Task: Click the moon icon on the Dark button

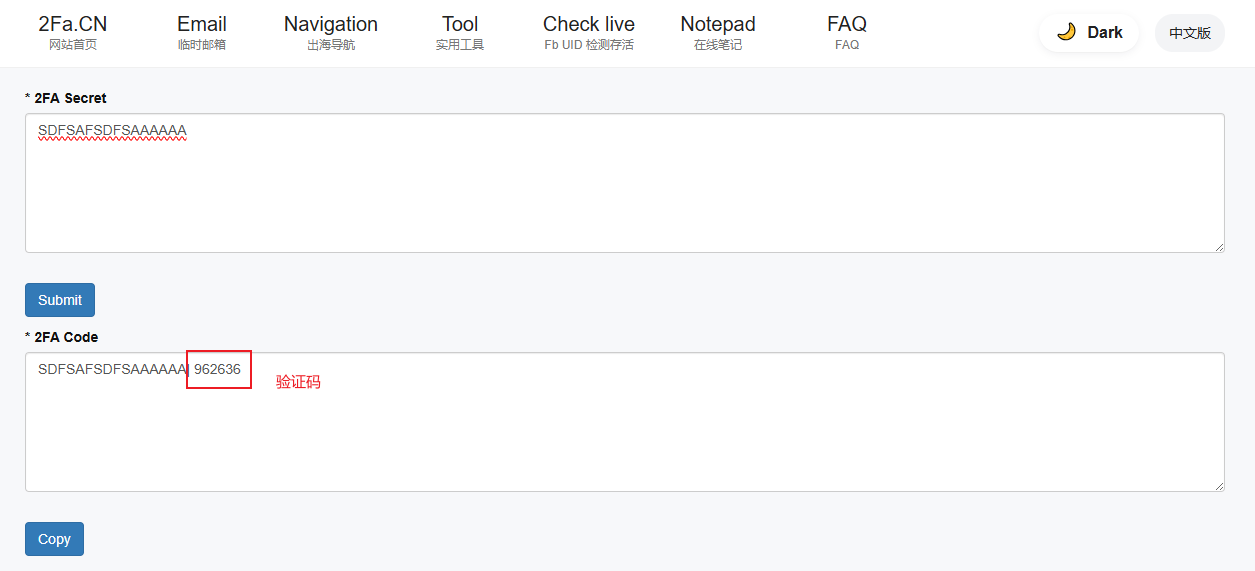Action: (x=1066, y=32)
